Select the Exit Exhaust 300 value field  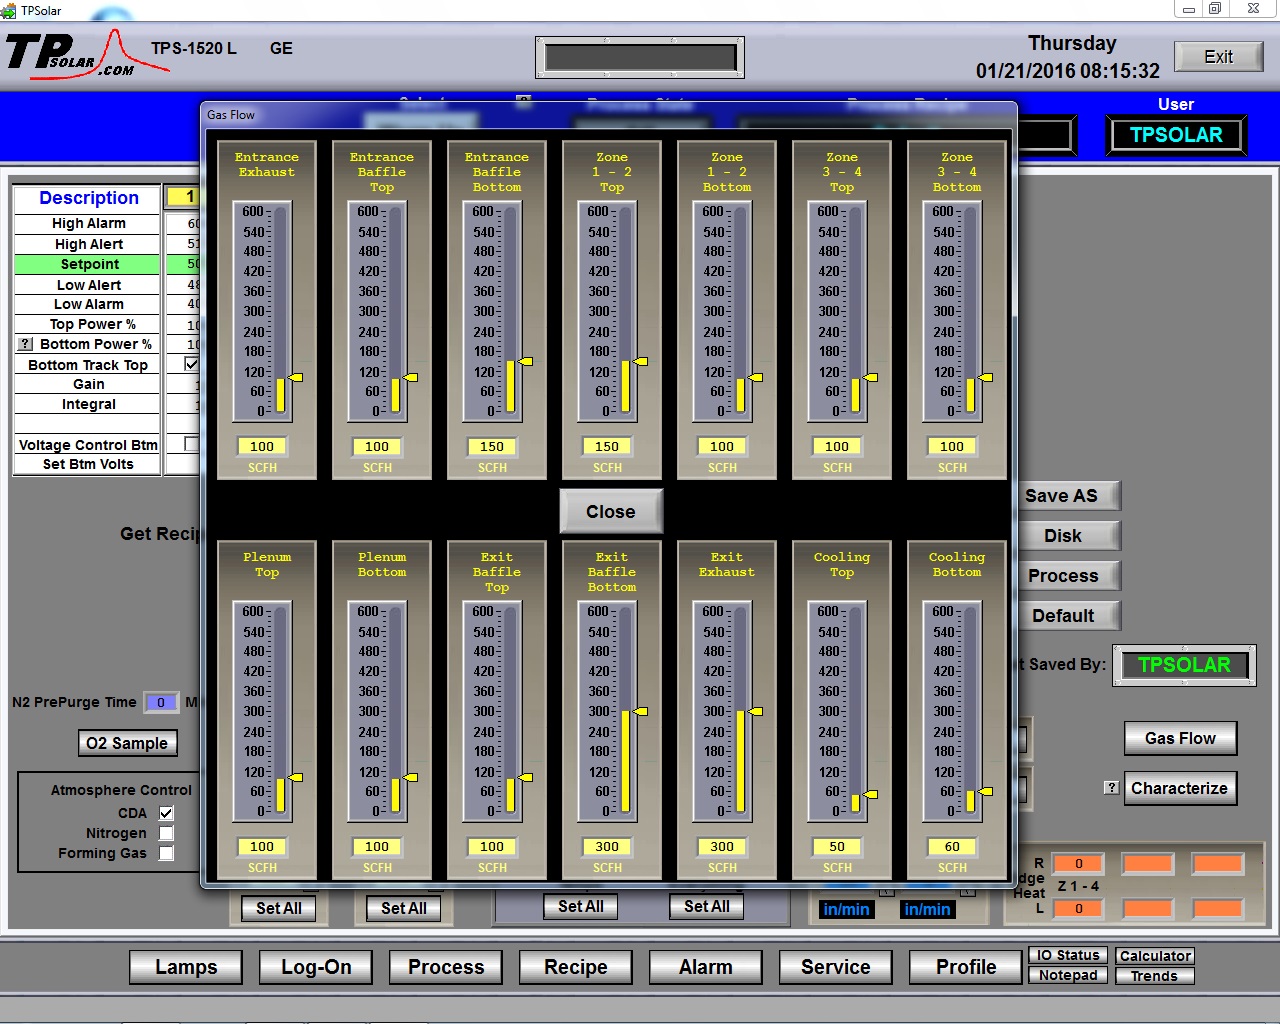722,847
